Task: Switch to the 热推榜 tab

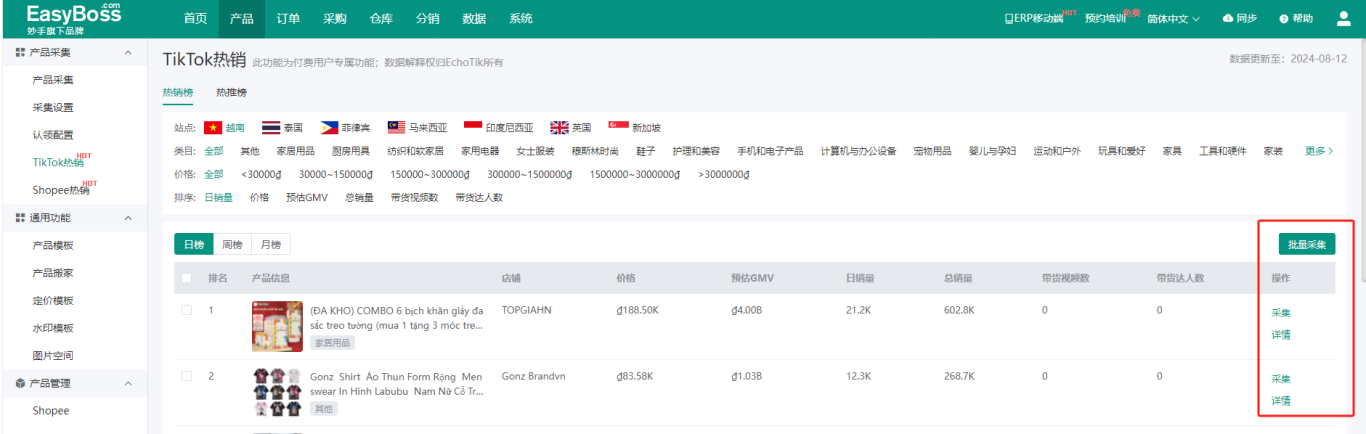Action: click(x=231, y=92)
